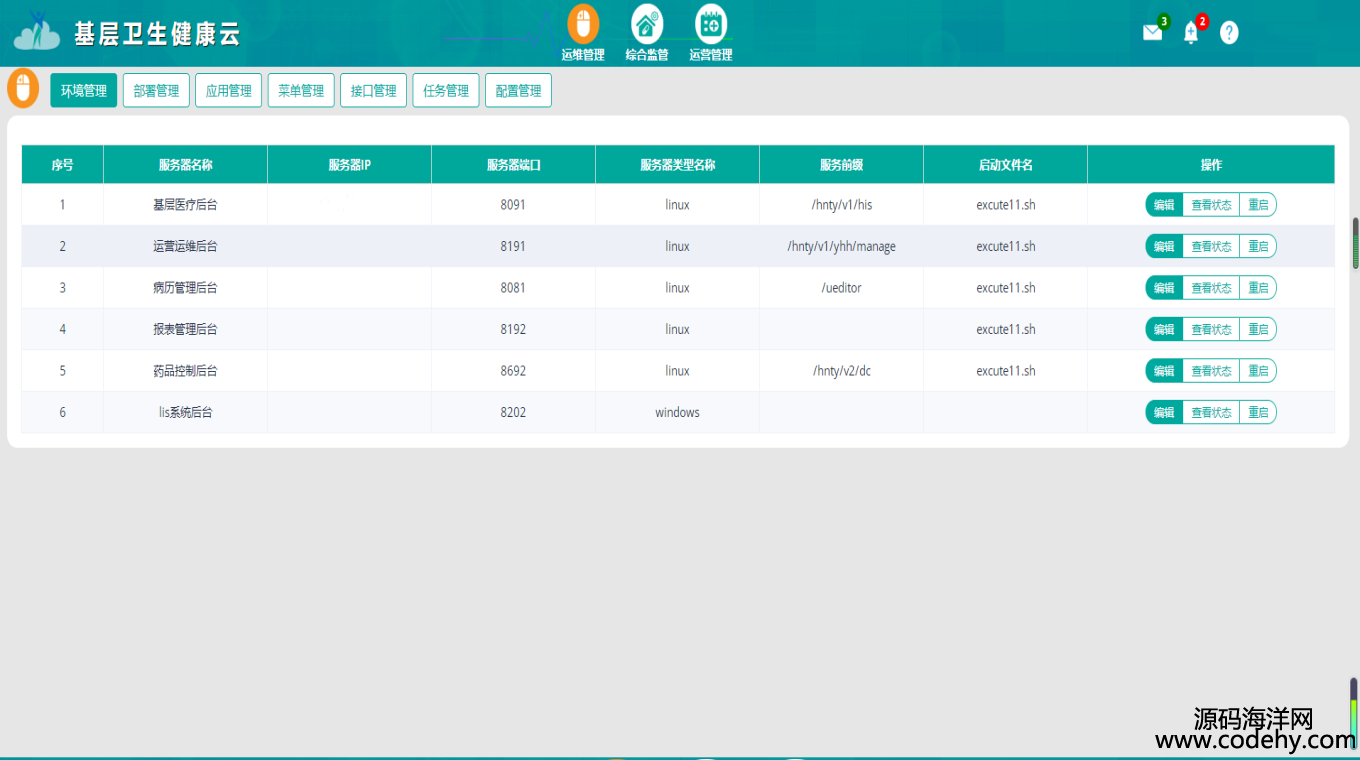Screen dimensions: 1360x760
Task: Click 查看状态 for 基层医疗后台 row
Action: [1211, 205]
